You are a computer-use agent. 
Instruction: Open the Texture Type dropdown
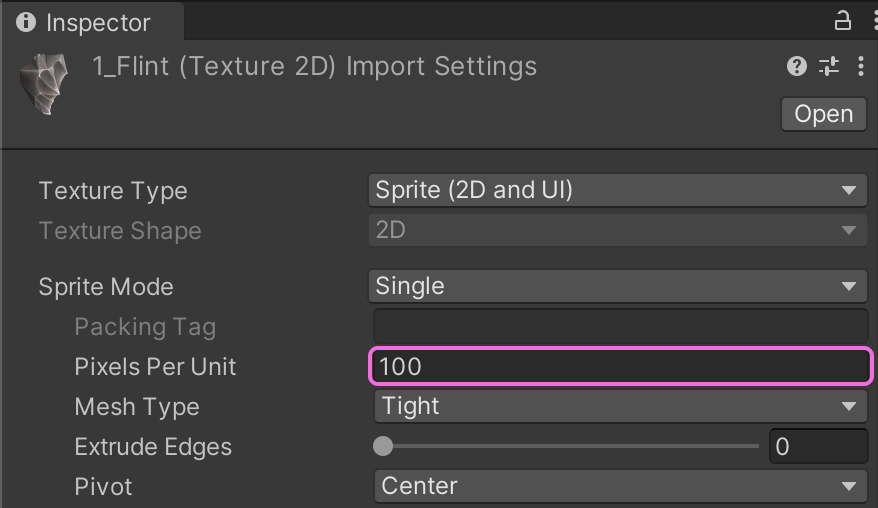point(618,190)
